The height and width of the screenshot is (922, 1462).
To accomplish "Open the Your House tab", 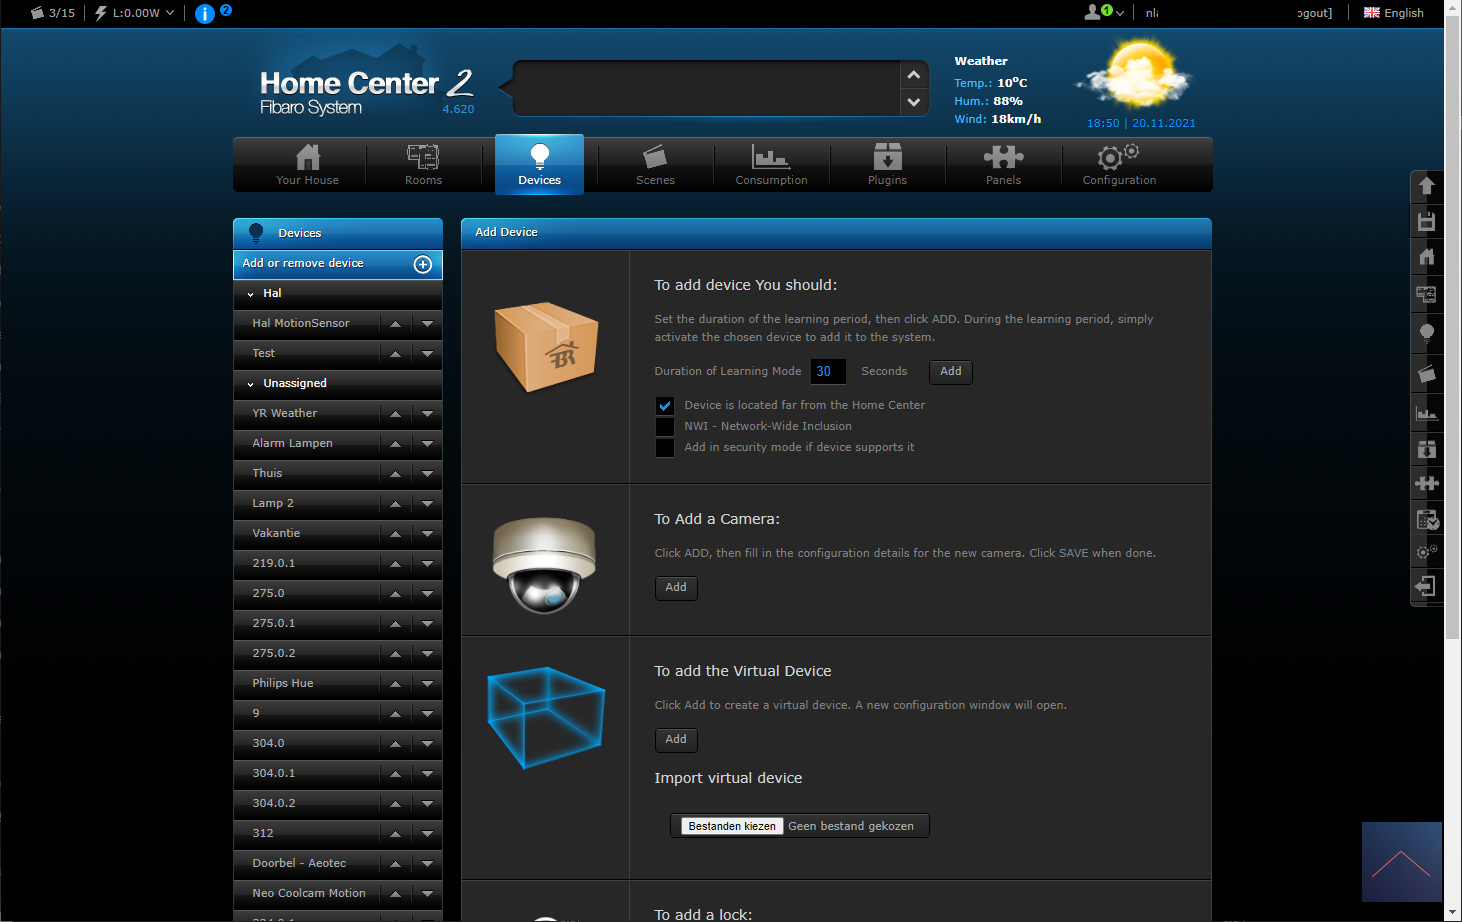I will [308, 165].
